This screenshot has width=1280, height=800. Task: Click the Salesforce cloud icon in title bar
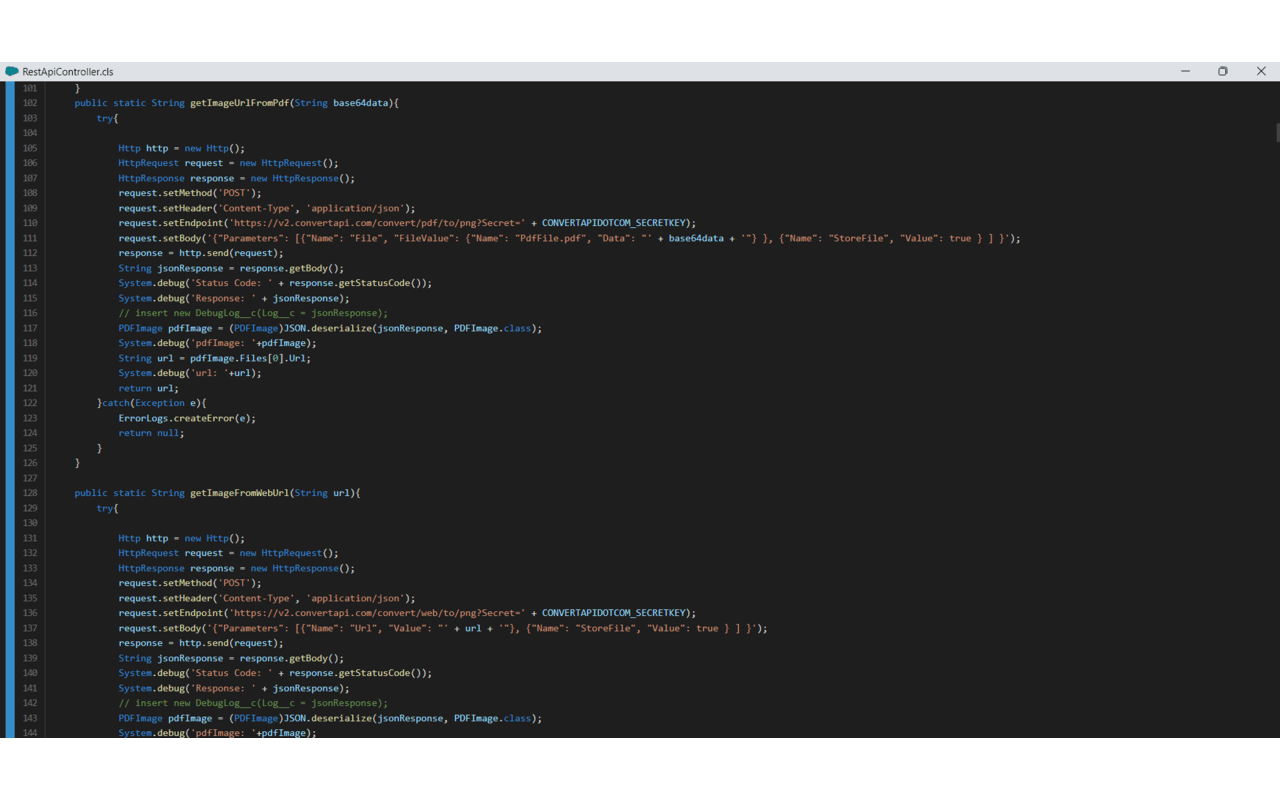[12, 71]
